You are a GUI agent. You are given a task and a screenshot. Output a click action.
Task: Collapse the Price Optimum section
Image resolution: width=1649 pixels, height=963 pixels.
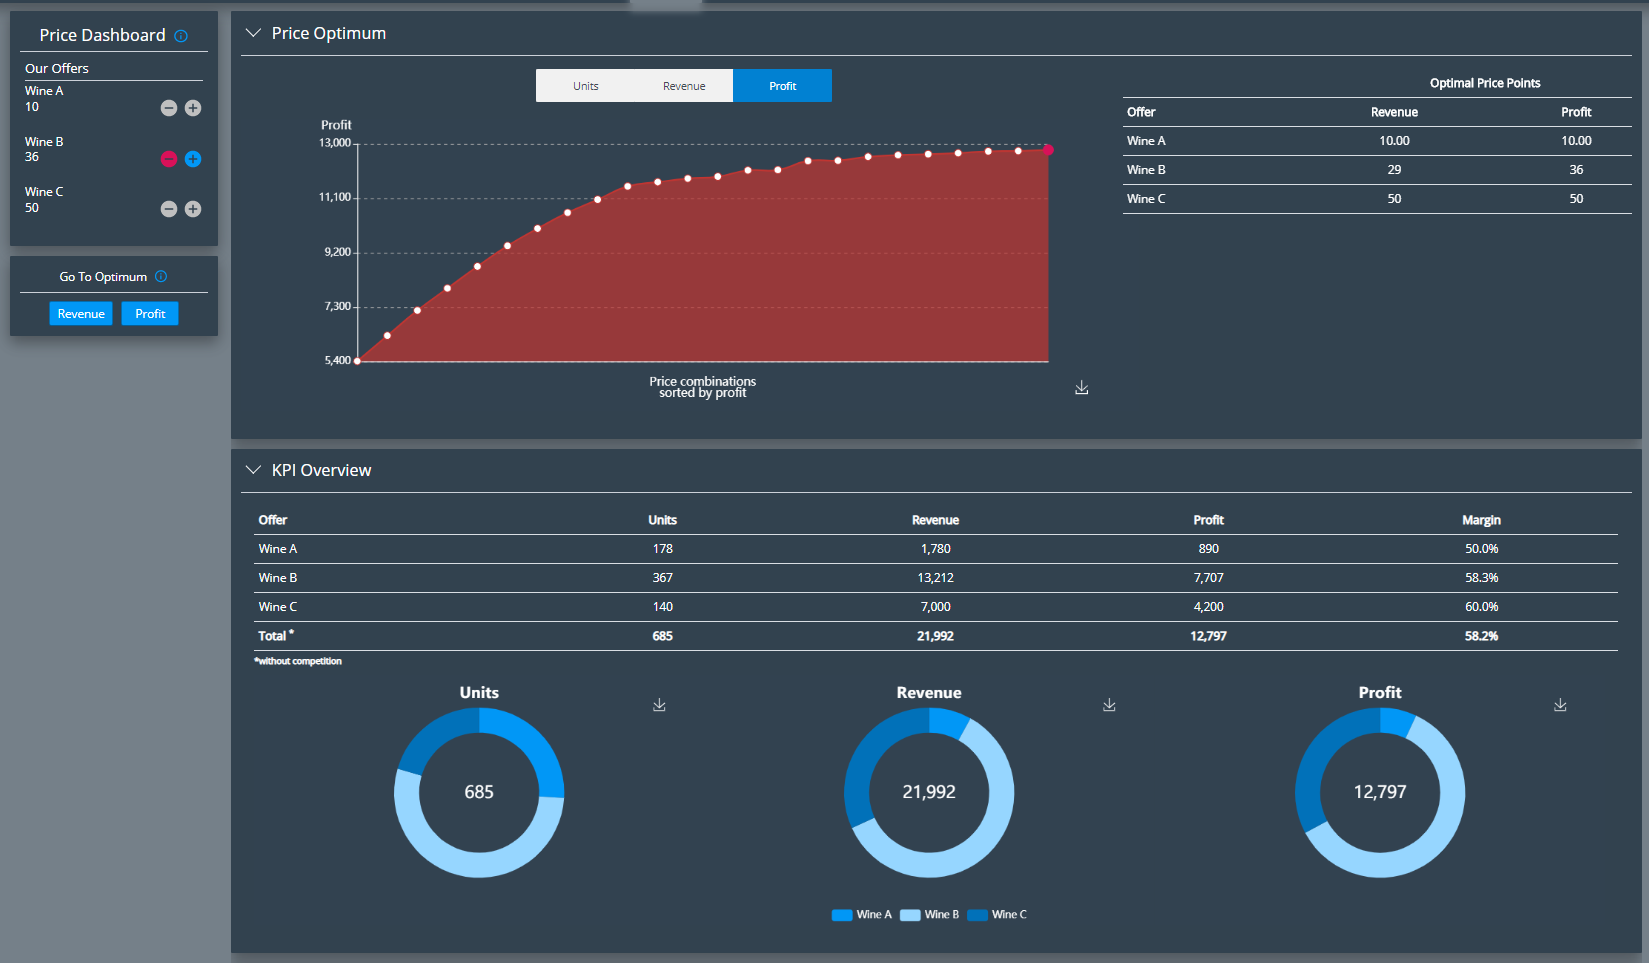[253, 33]
